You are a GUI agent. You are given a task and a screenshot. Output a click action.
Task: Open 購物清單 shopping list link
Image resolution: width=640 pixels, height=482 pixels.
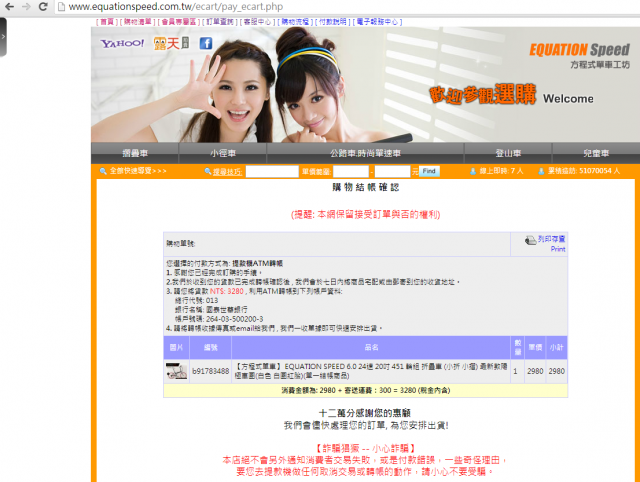138,22
